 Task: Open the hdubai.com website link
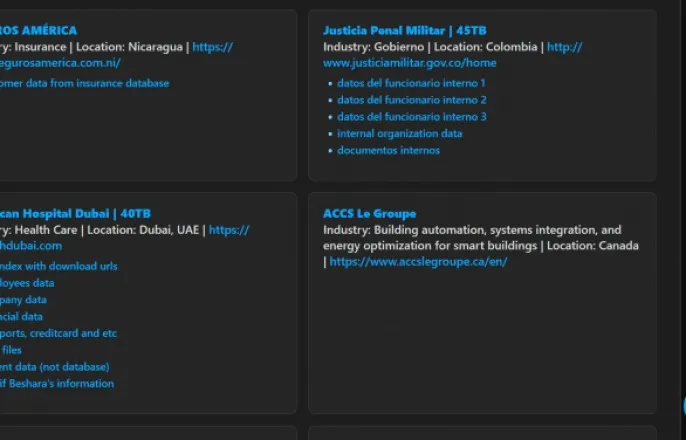pos(31,246)
